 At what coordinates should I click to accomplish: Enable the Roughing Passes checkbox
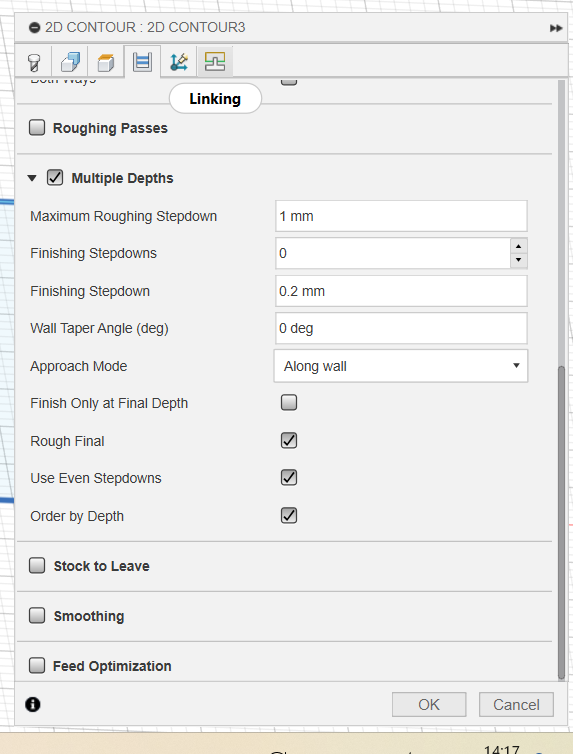(x=37, y=128)
